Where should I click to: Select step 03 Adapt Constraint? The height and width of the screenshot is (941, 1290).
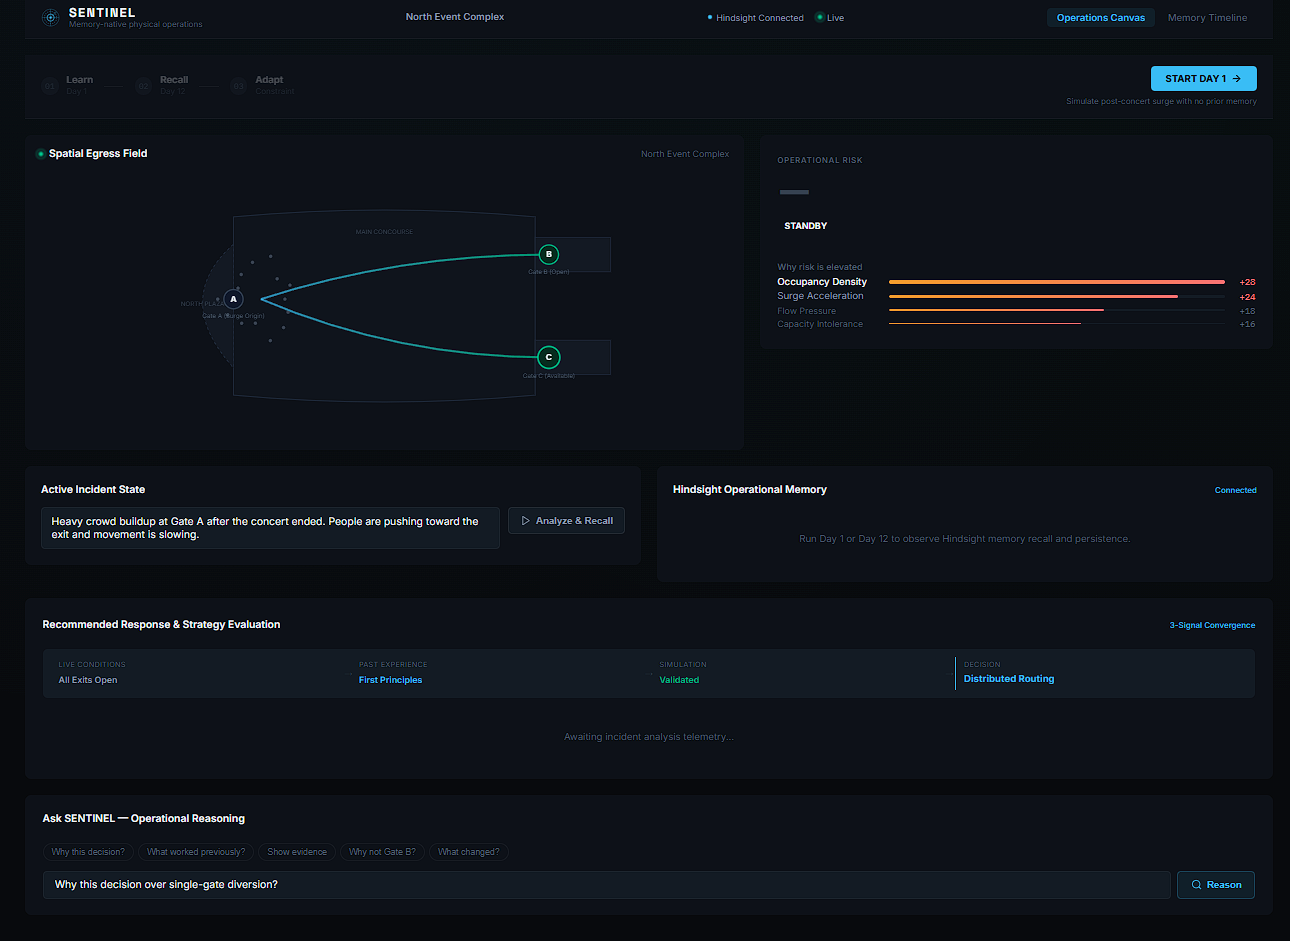click(262, 85)
